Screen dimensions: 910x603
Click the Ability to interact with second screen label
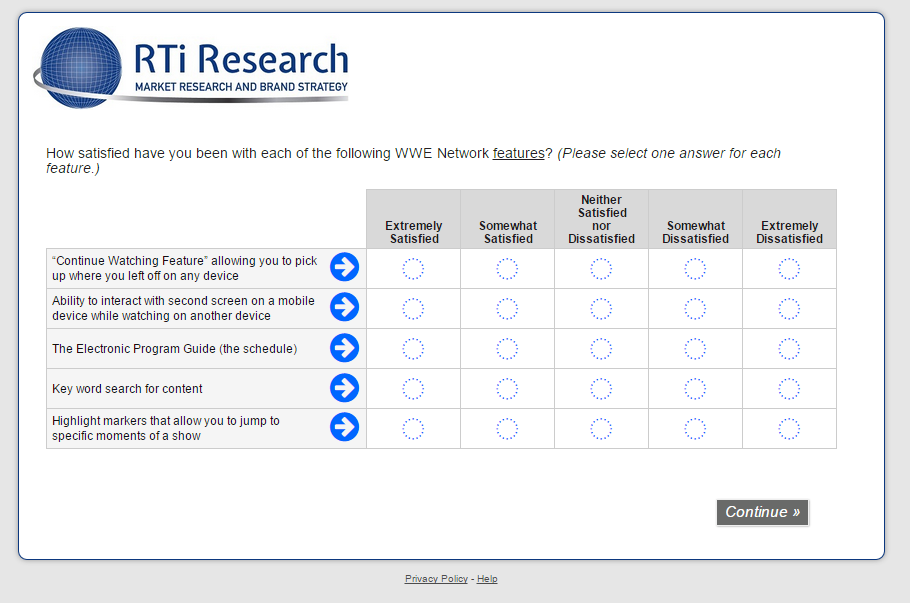click(183, 308)
